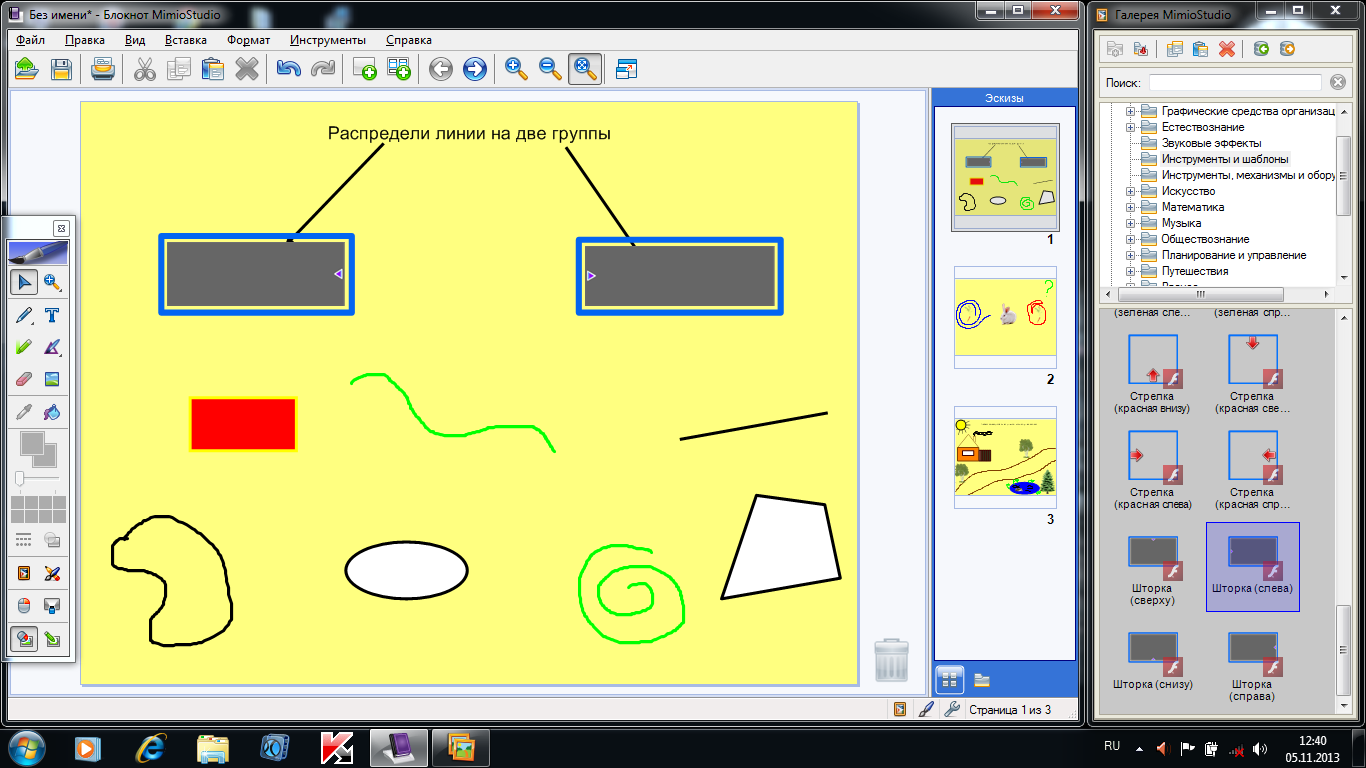Expand the Музыка folder
Image resolution: width=1366 pixels, height=768 pixels.
tap(1131, 223)
